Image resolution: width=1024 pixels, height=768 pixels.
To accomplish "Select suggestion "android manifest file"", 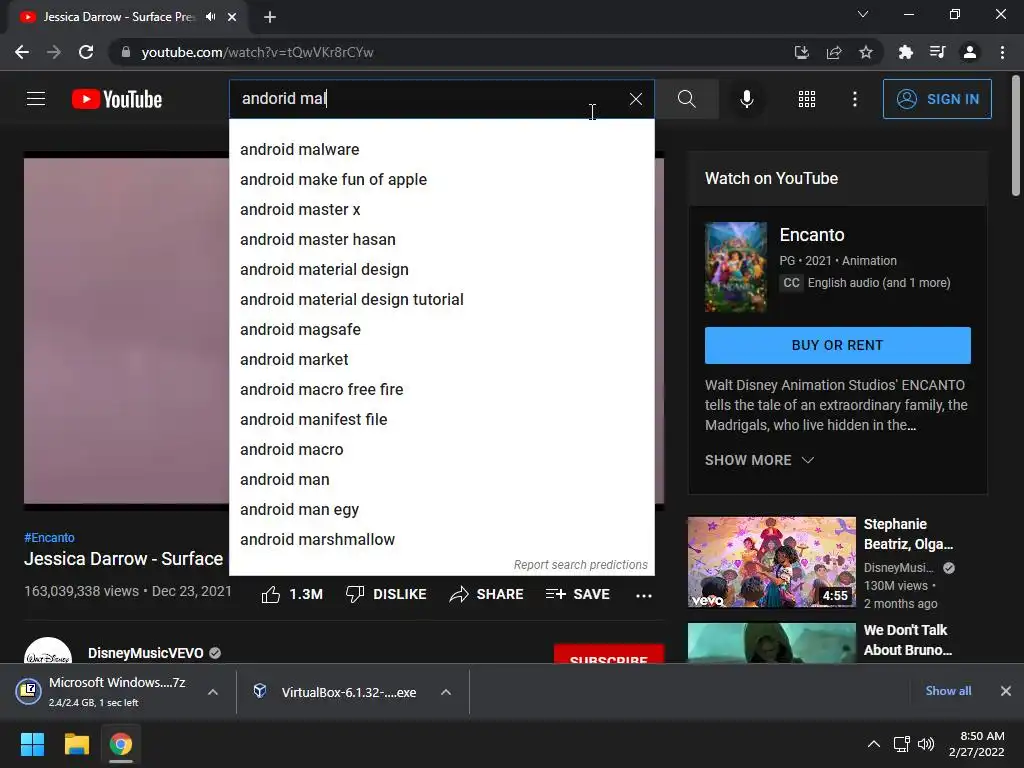I will (441, 420).
